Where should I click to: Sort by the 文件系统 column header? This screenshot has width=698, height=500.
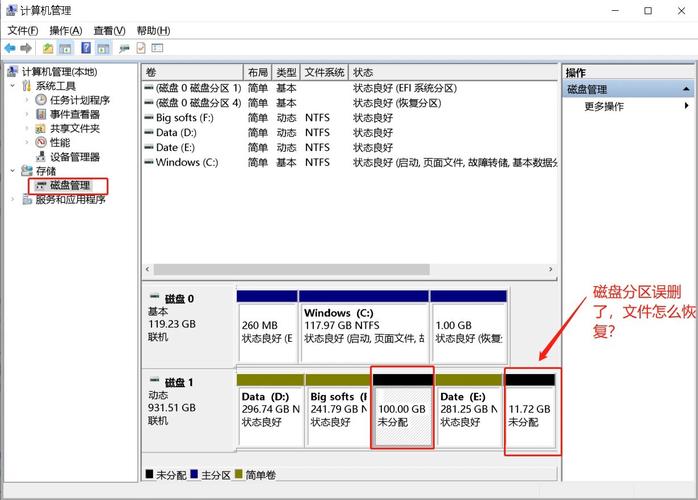pos(325,72)
